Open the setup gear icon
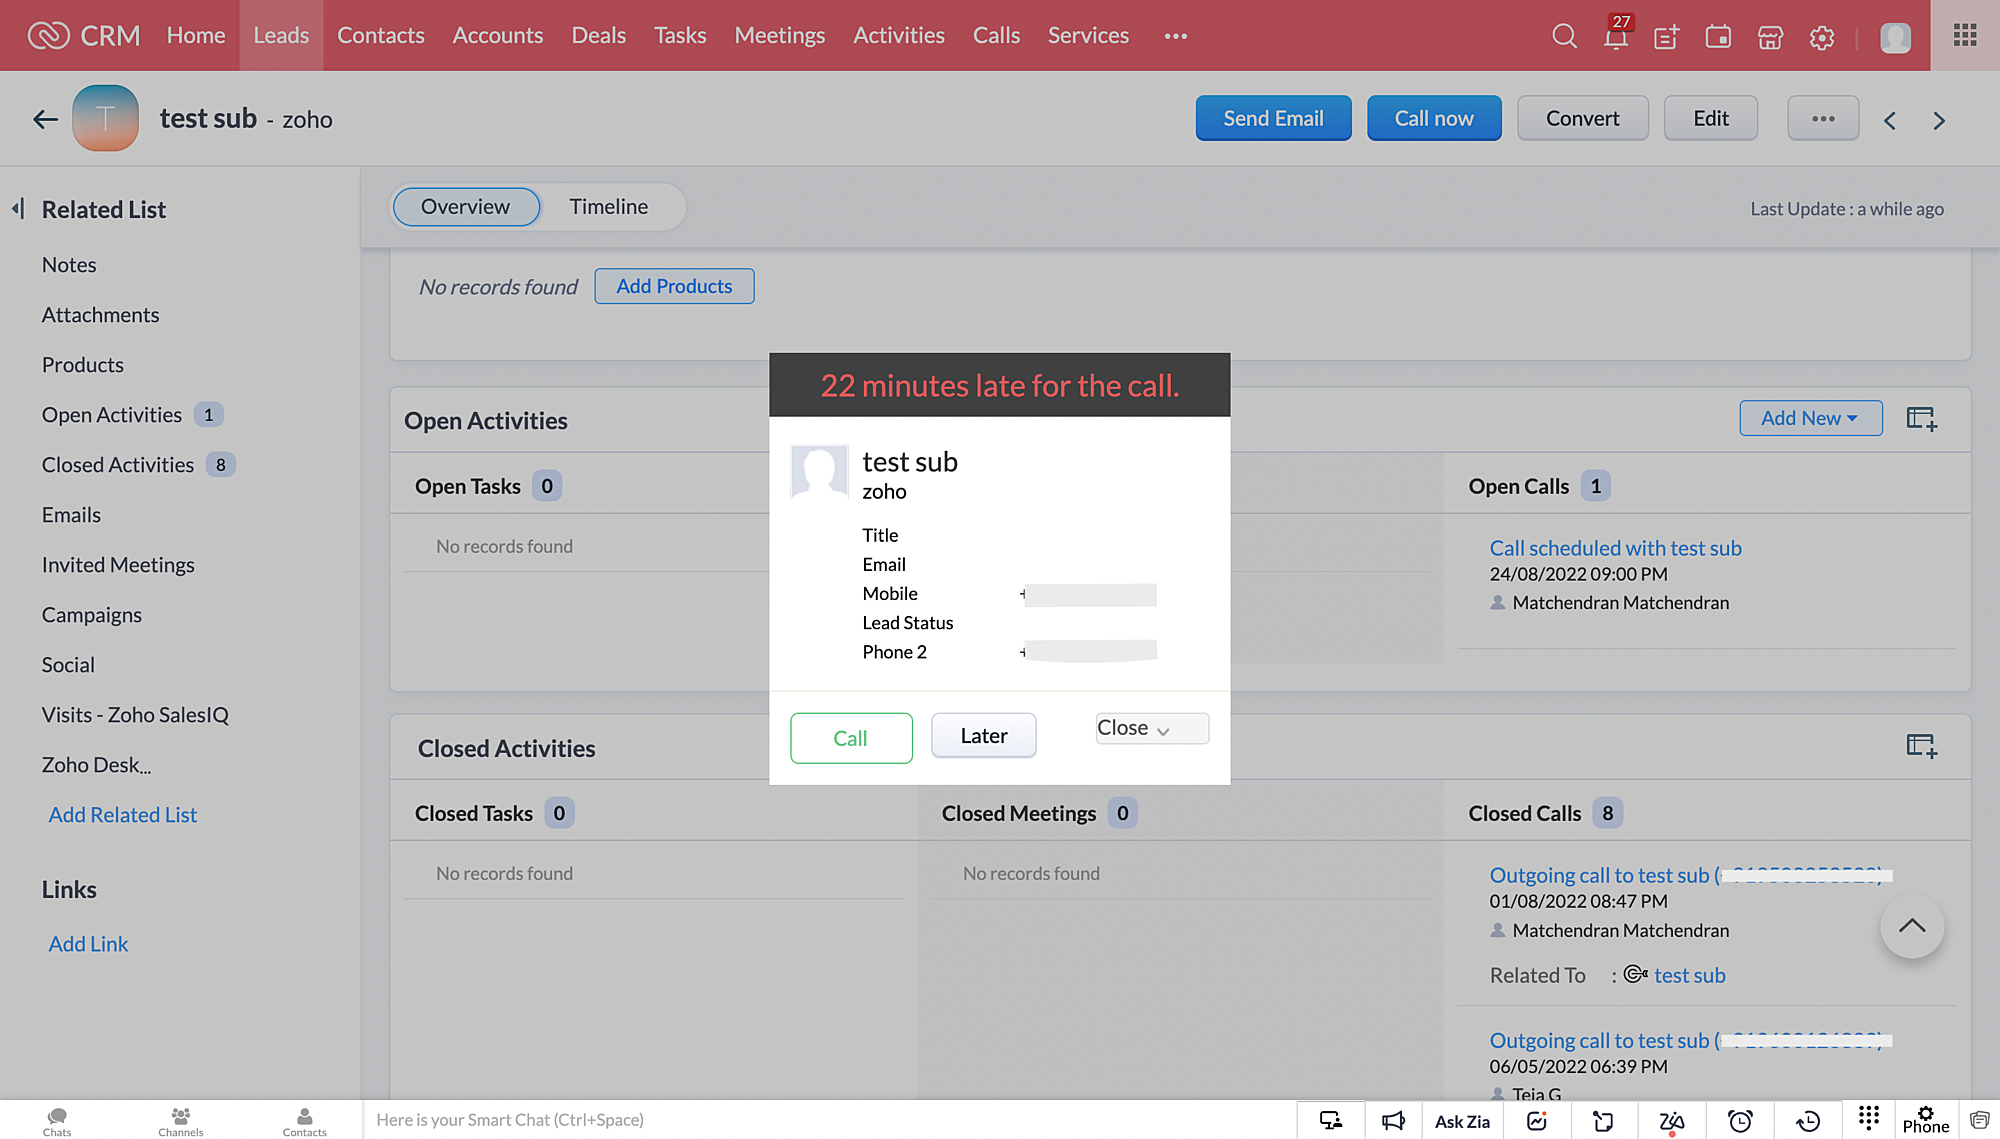Image resolution: width=2000 pixels, height=1139 pixels. point(1822,37)
